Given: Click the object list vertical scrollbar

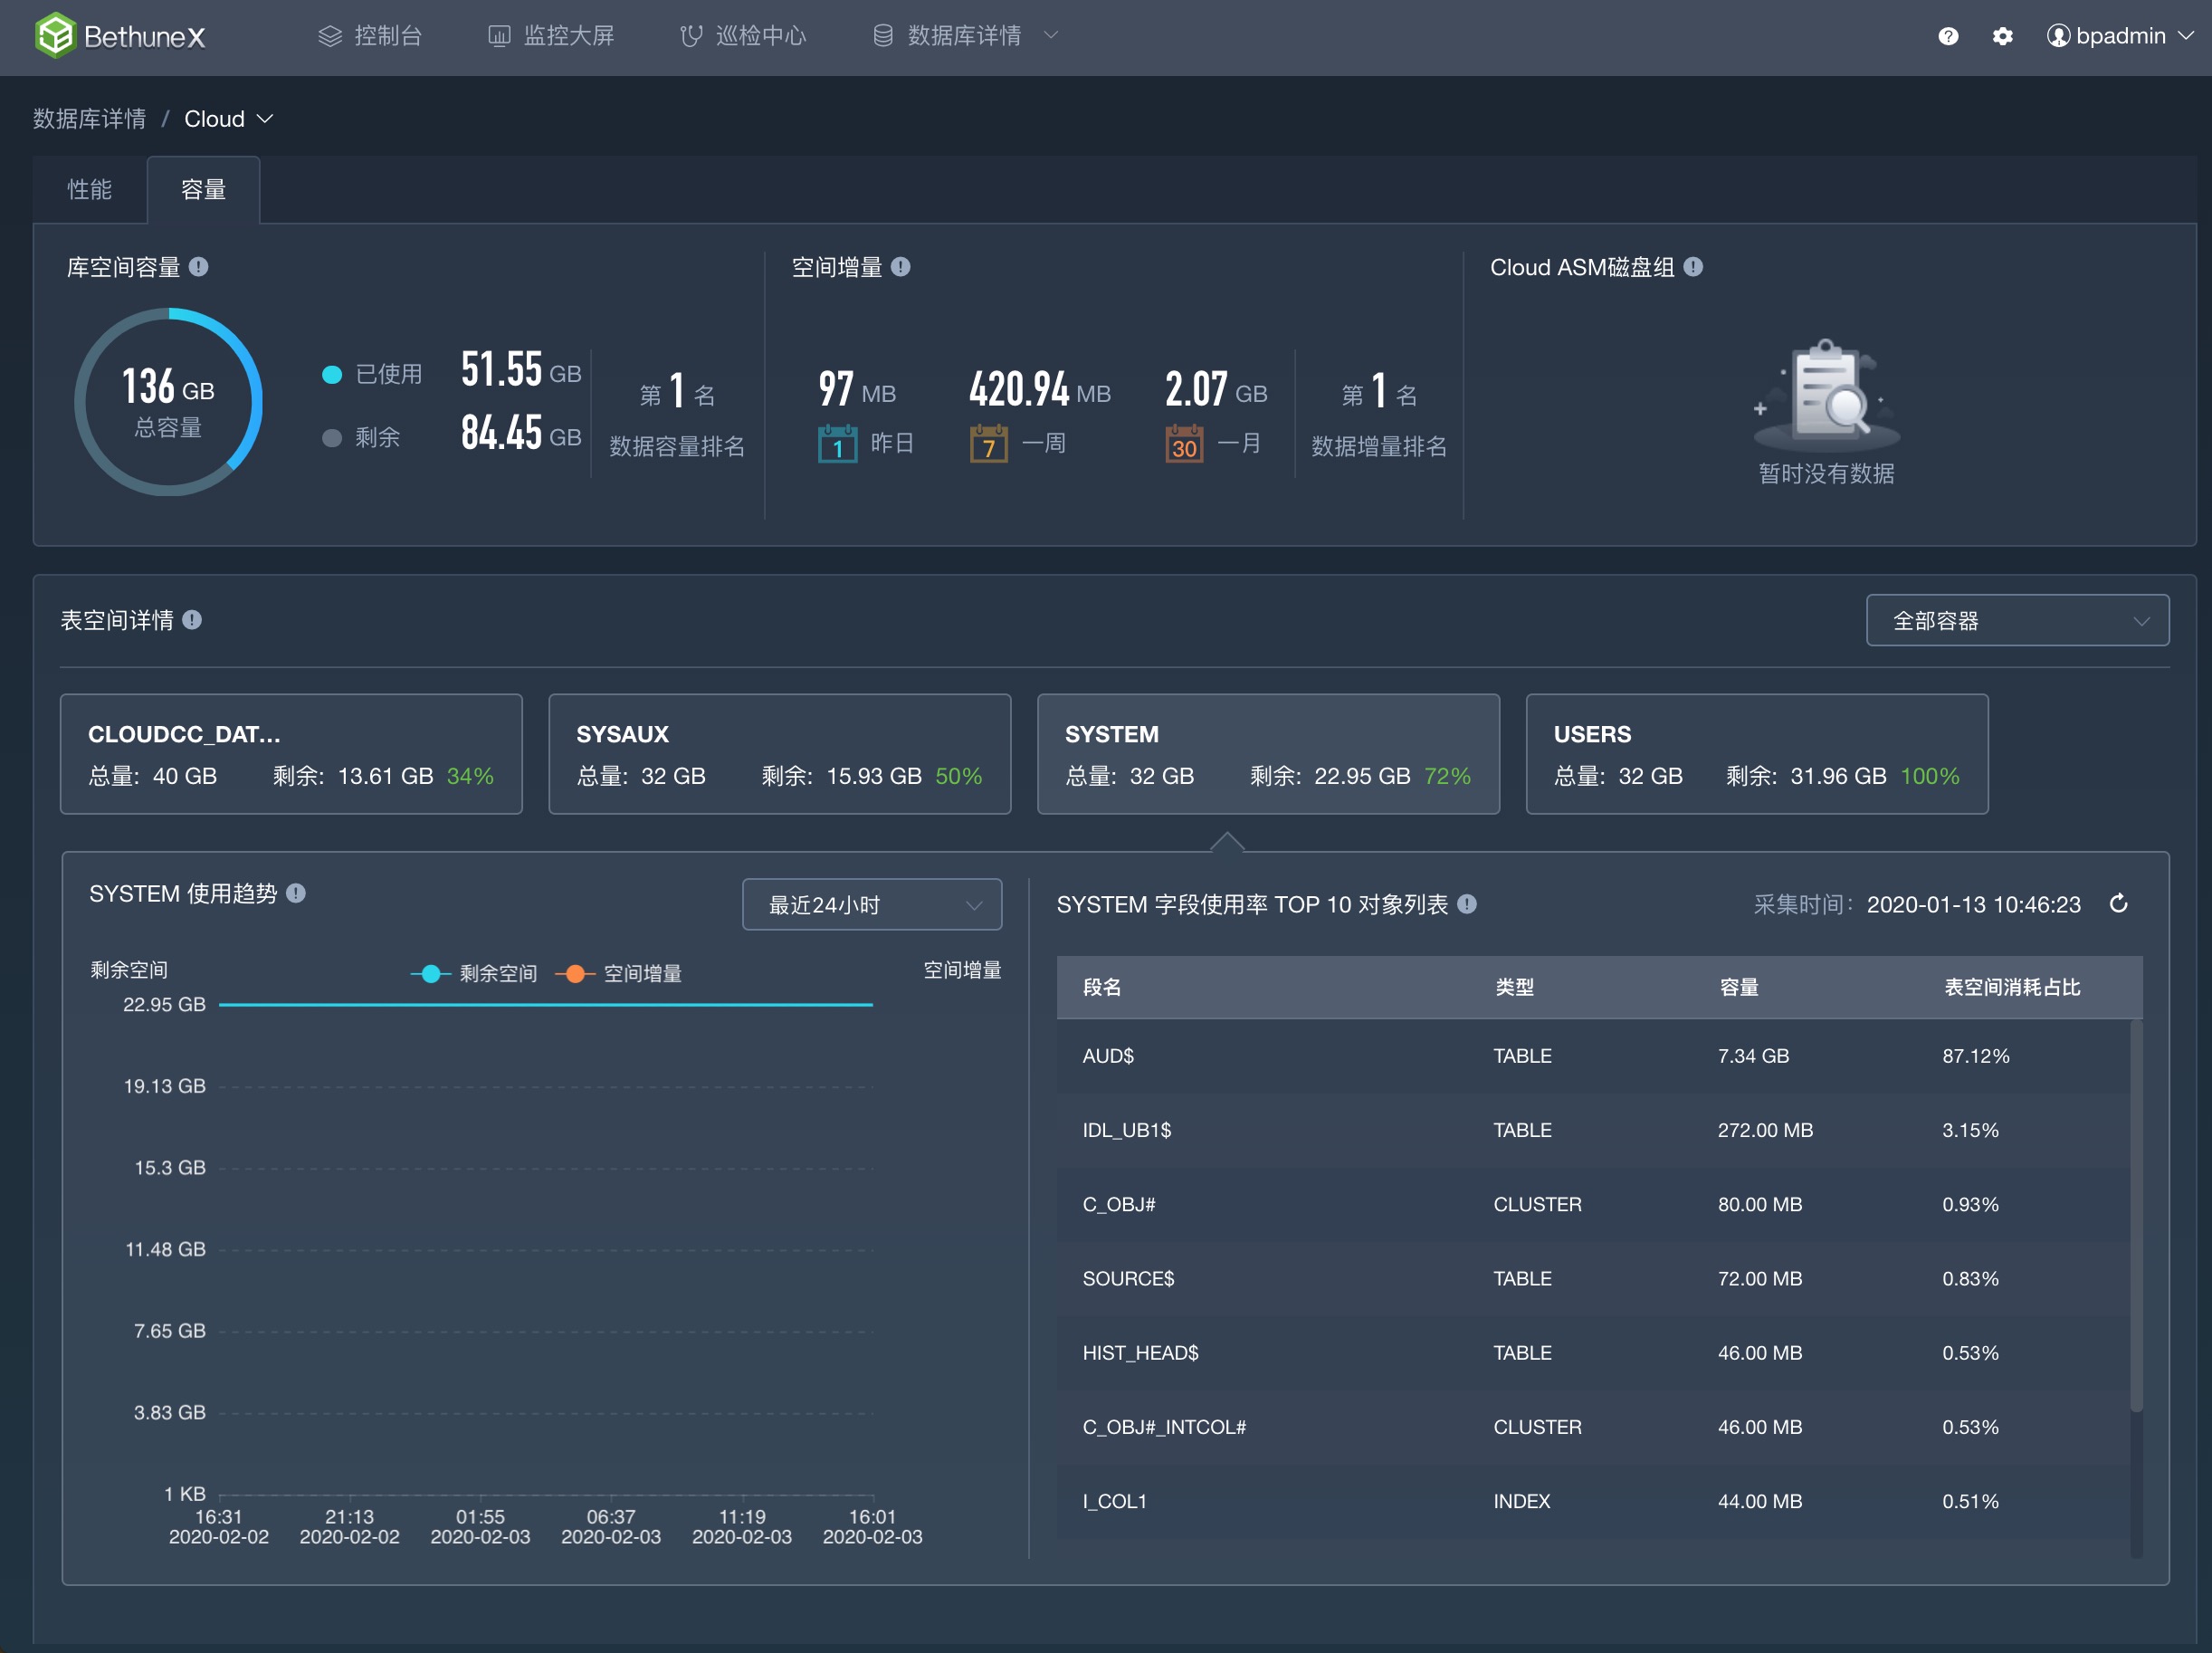Looking at the screenshot, I should click(2135, 1215).
